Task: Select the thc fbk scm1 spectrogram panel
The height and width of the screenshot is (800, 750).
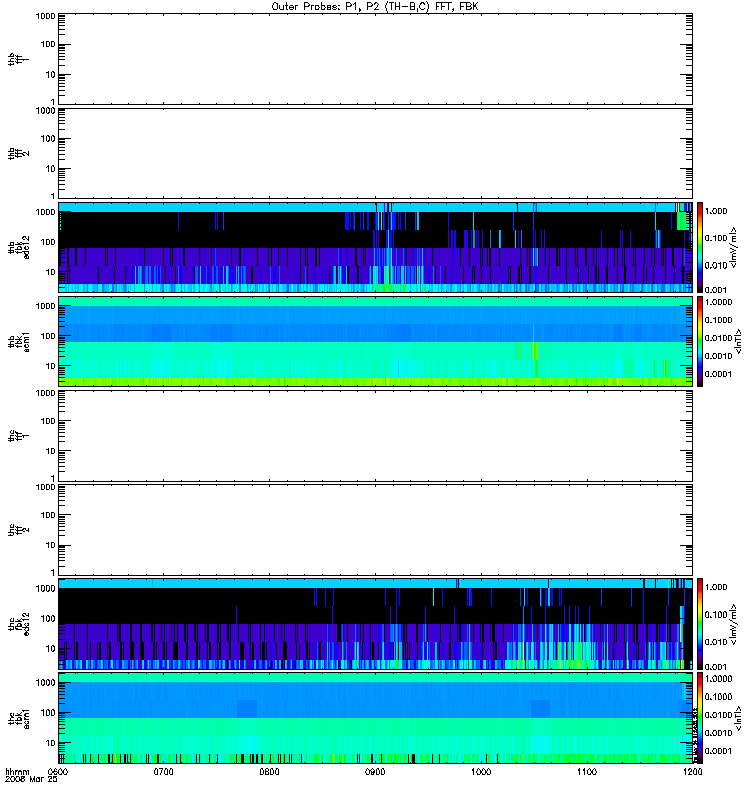Action: pos(376,718)
